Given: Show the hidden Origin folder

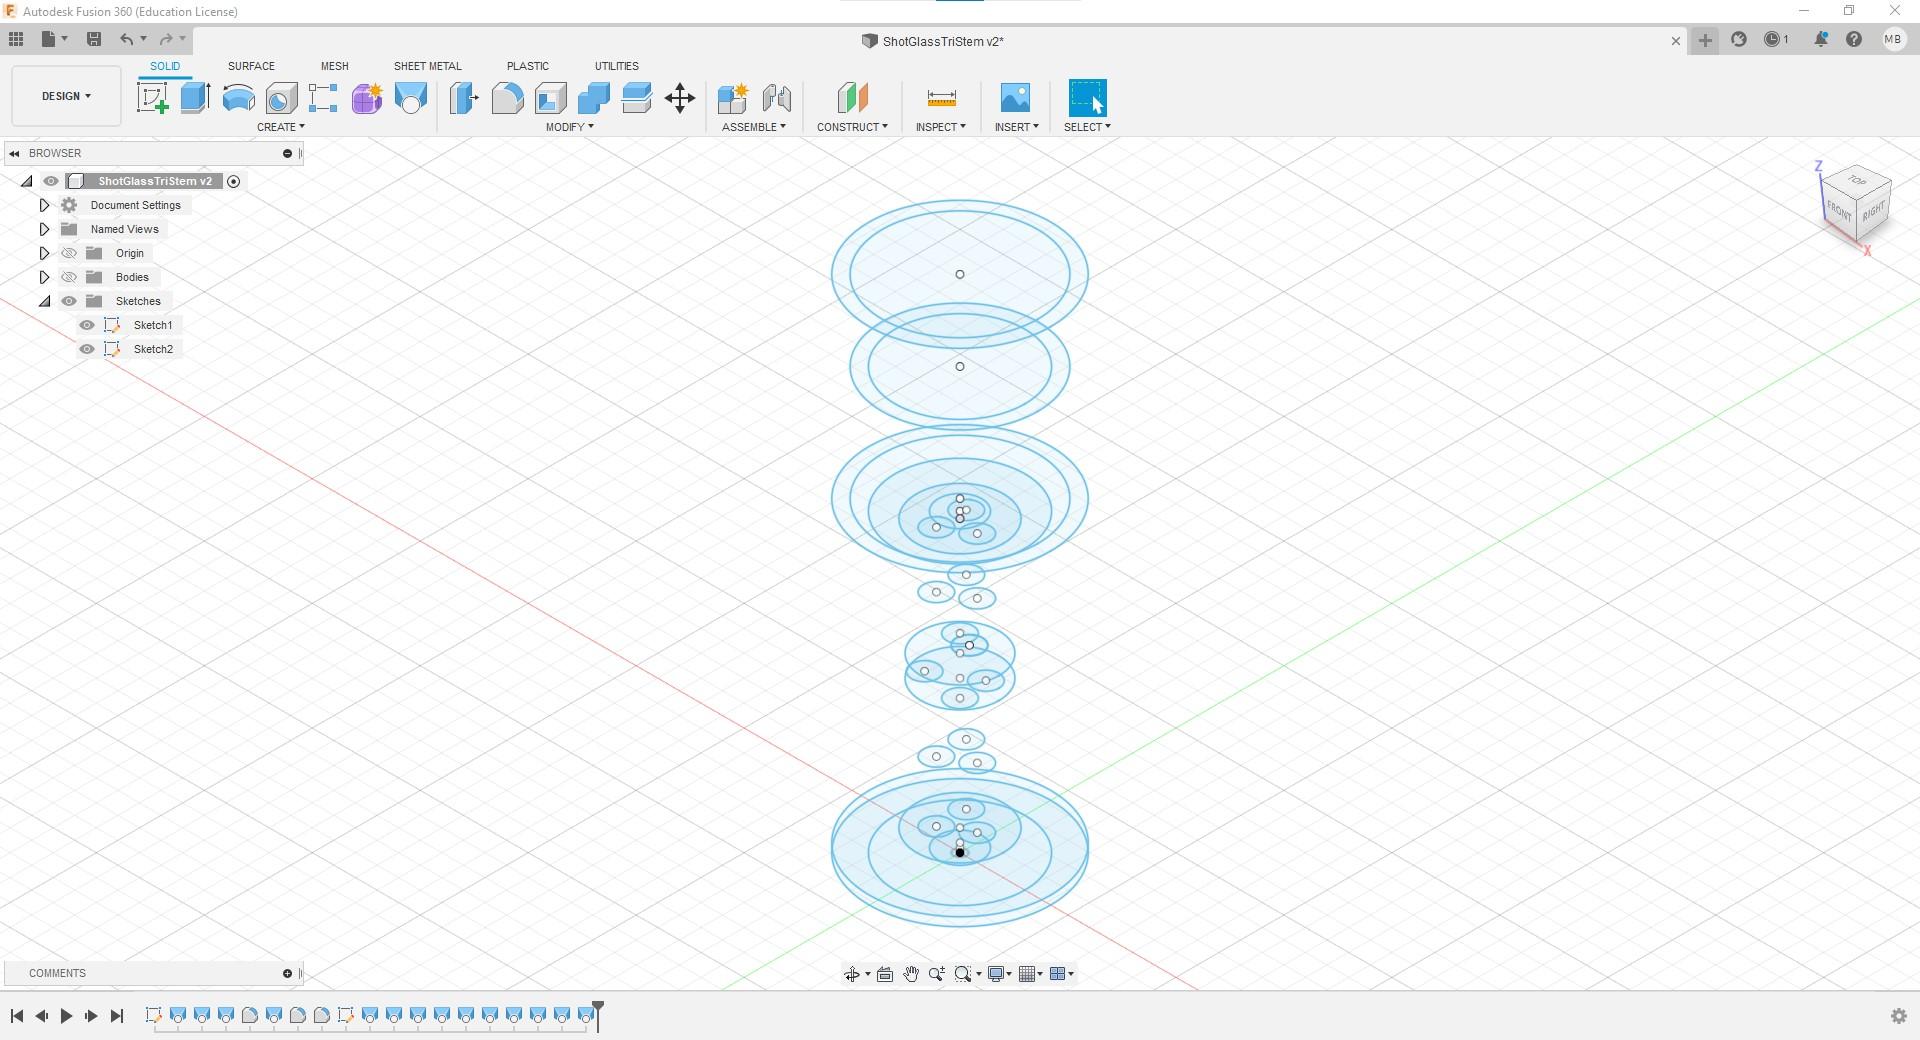Looking at the screenshot, I should click(69, 253).
